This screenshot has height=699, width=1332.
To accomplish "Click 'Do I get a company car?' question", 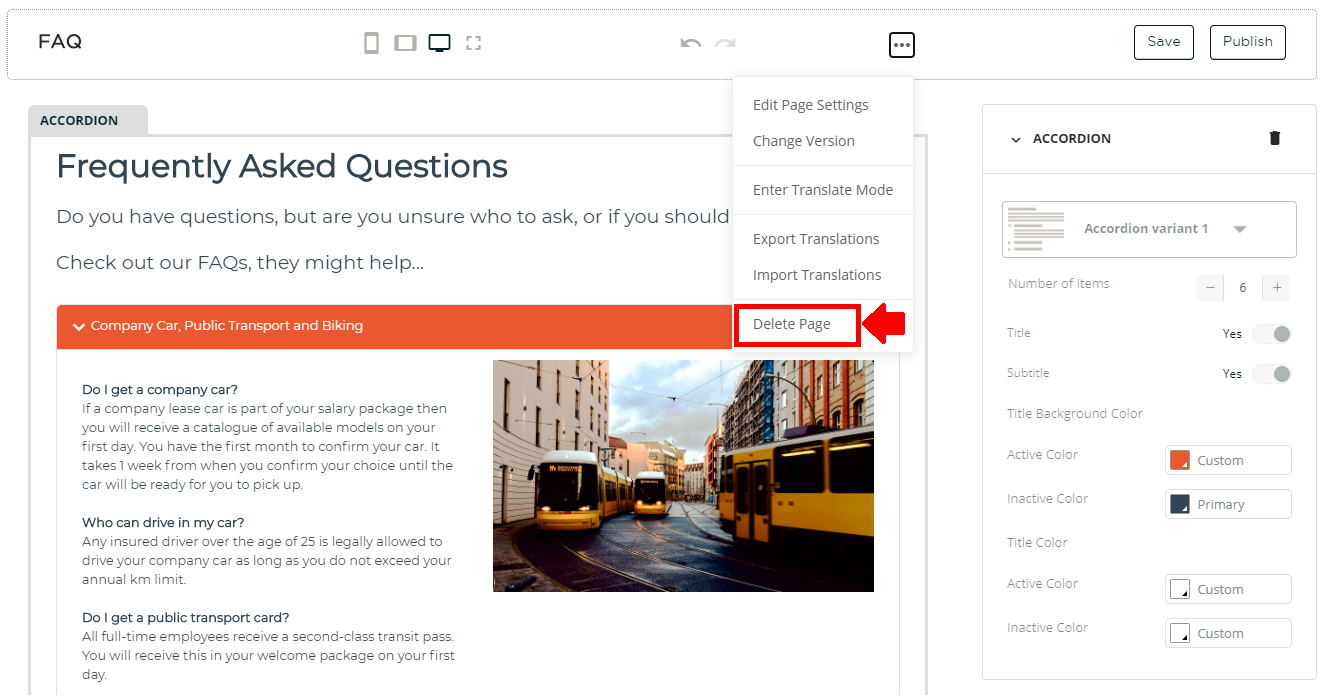I will pyautogui.click(x=160, y=390).
